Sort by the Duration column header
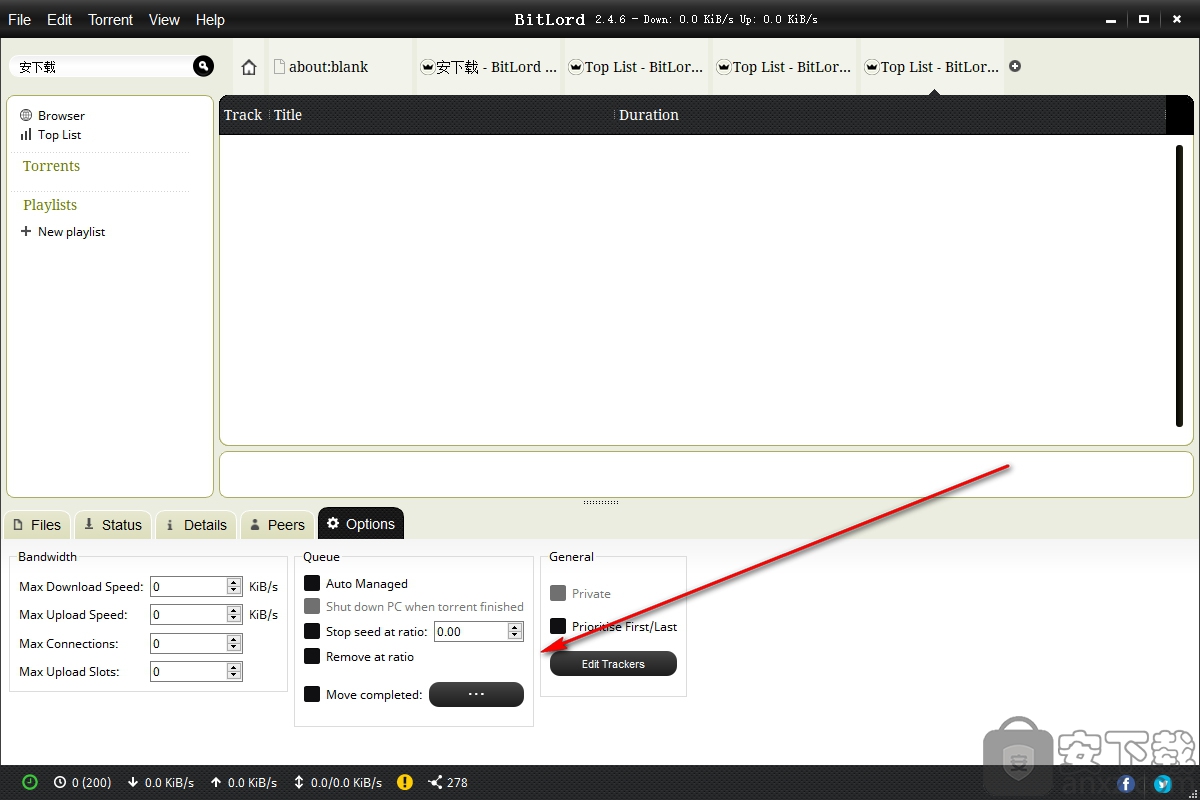Screen dimensions: 1200x800 point(649,115)
